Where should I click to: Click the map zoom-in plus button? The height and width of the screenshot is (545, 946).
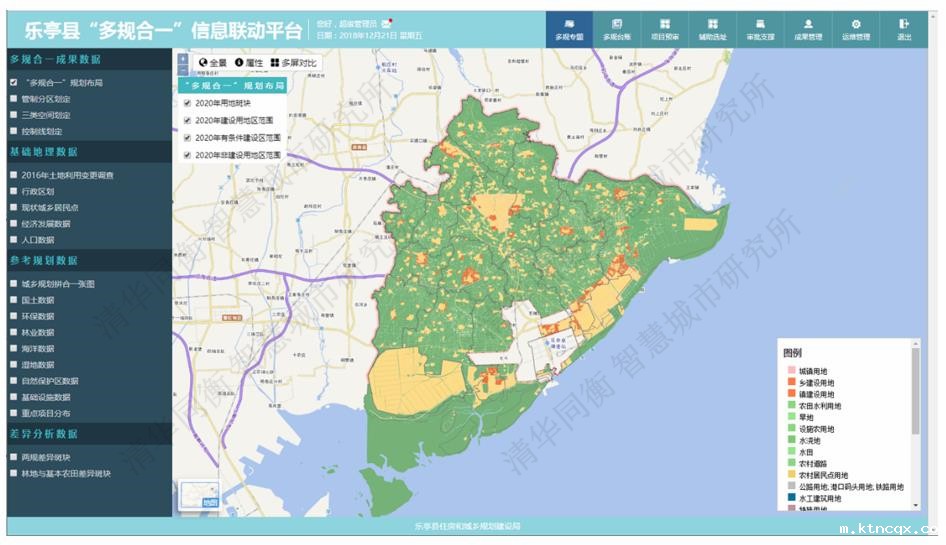coord(182,59)
